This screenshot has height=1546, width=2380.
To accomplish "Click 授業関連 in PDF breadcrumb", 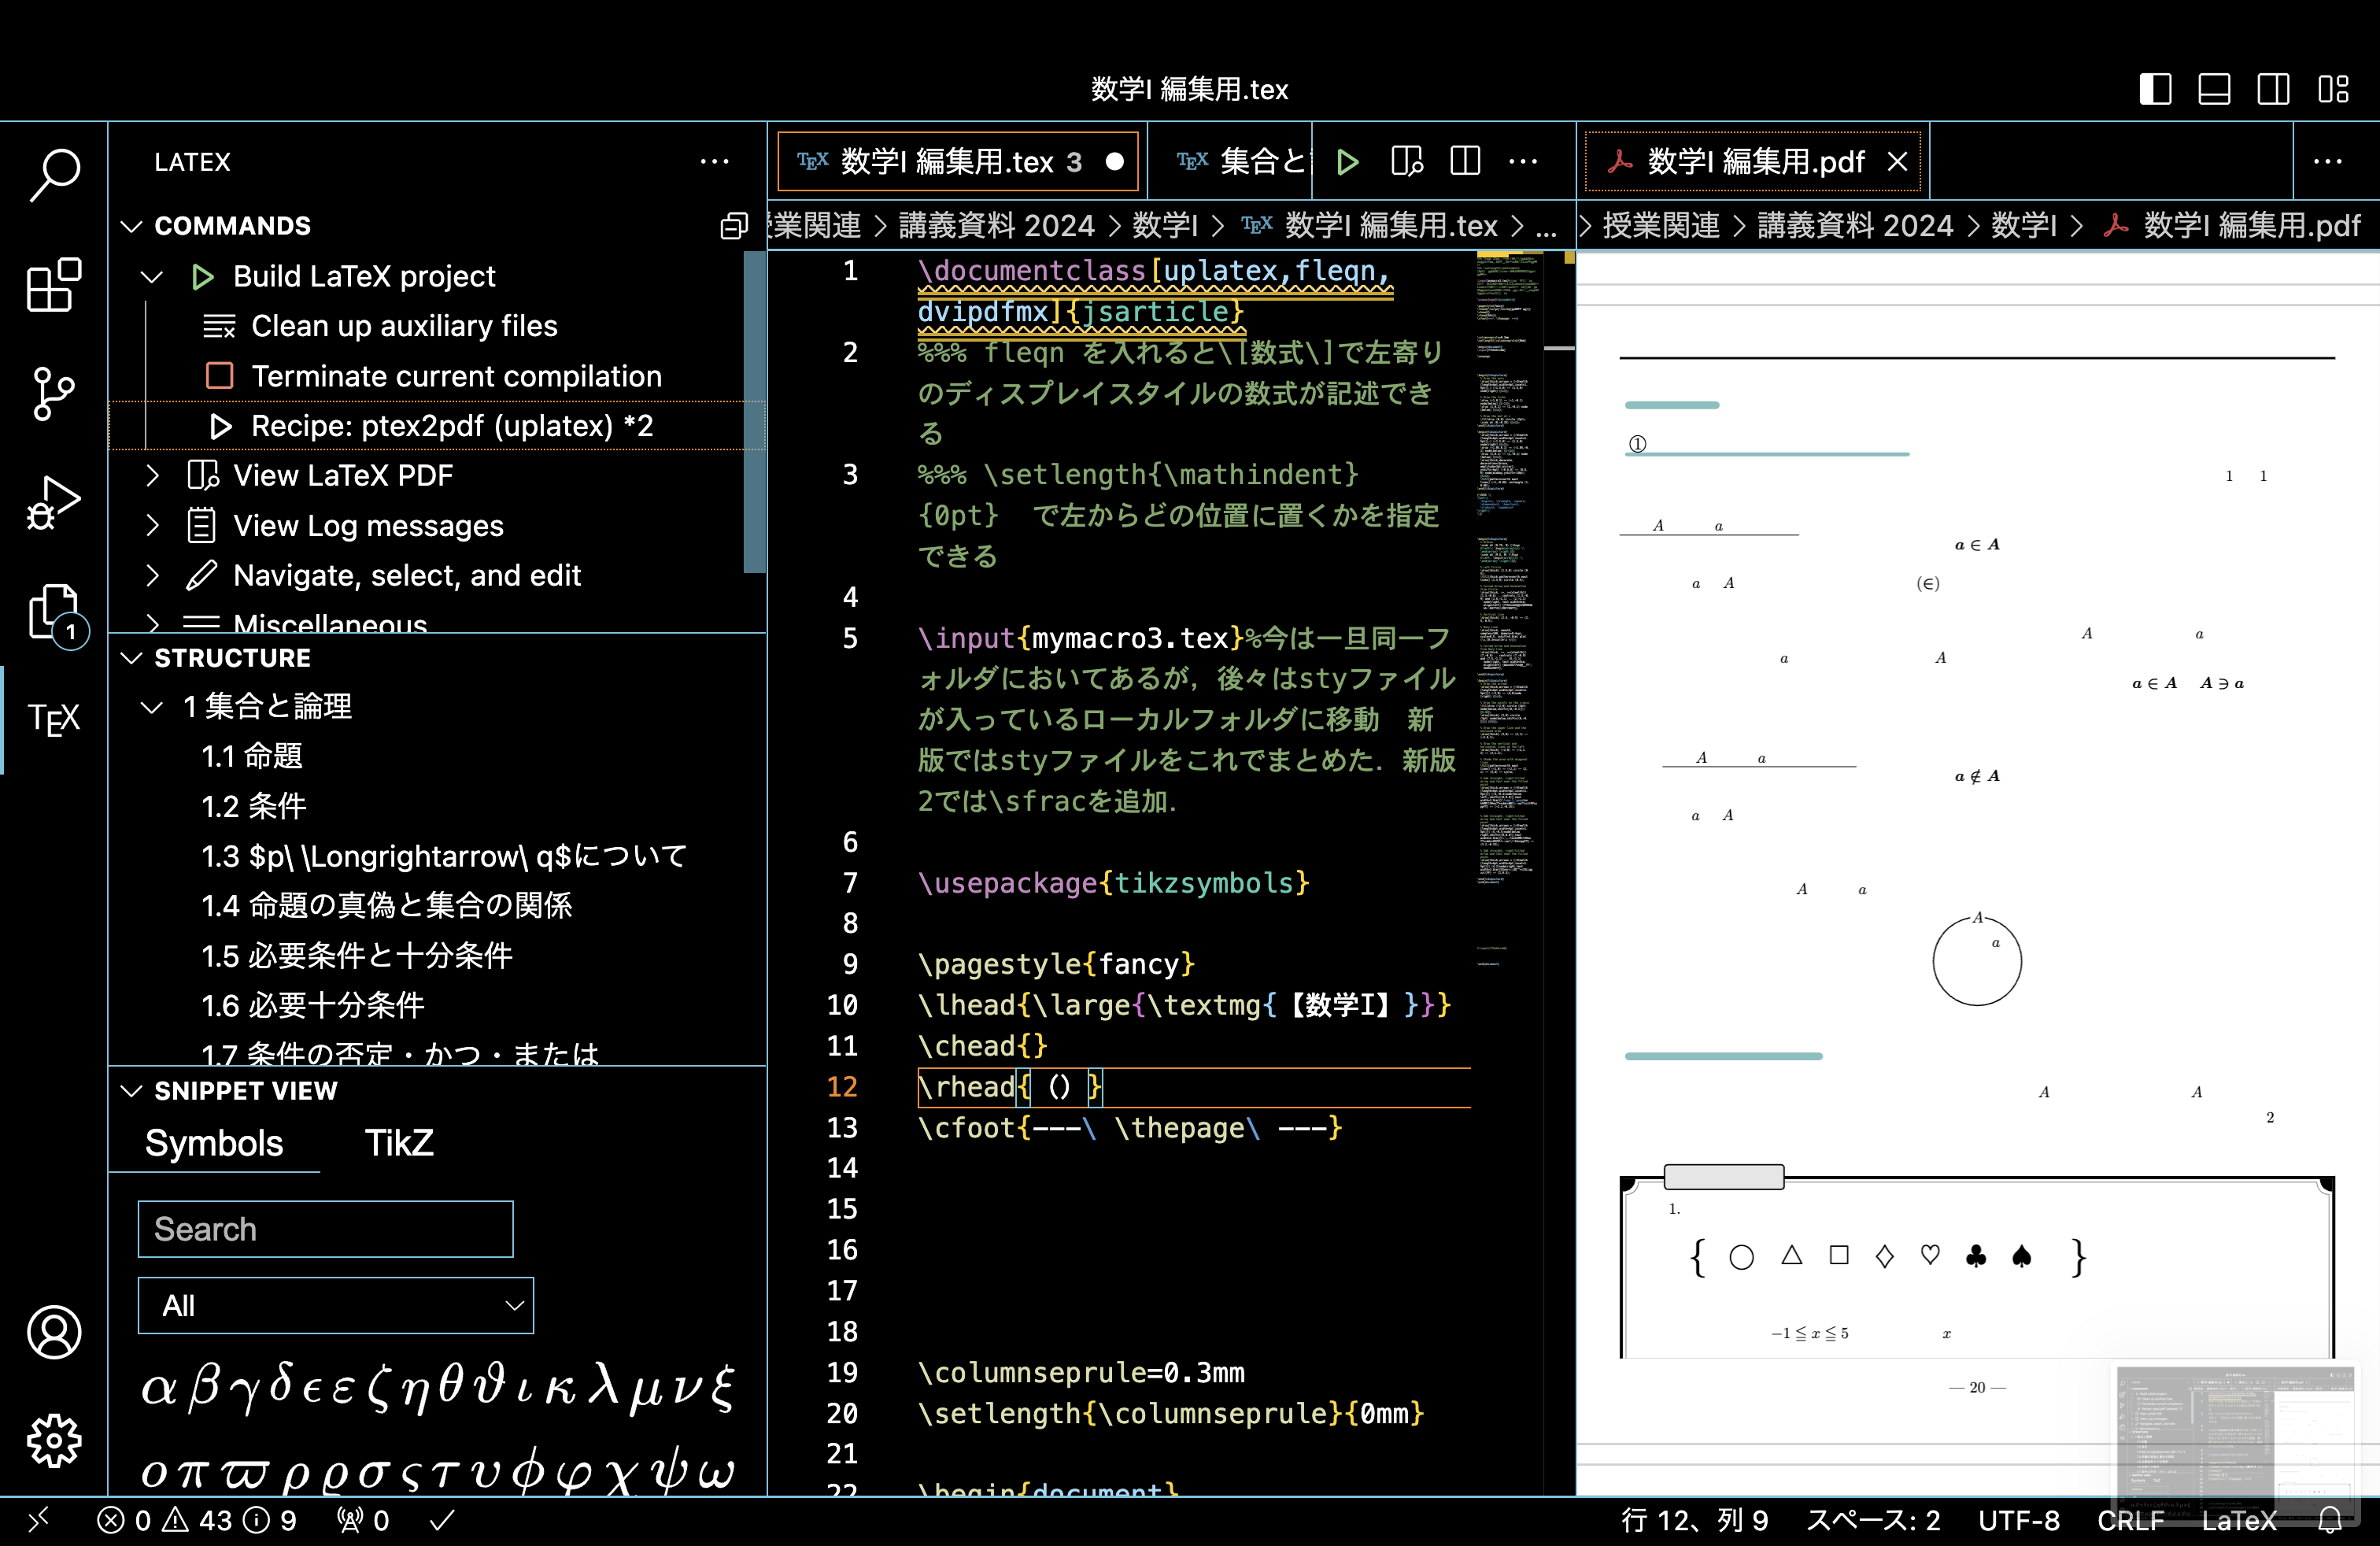I will [1661, 226].
